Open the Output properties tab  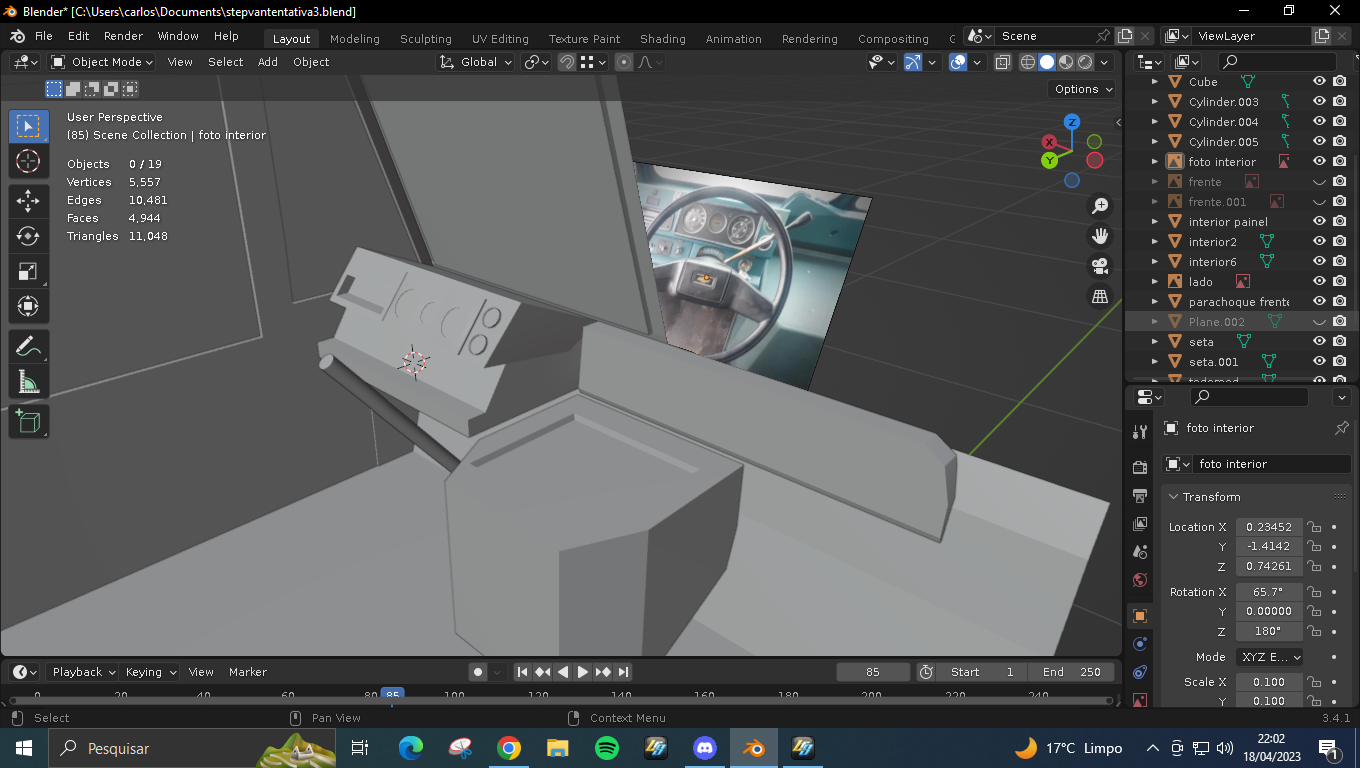pos(1140,496)
